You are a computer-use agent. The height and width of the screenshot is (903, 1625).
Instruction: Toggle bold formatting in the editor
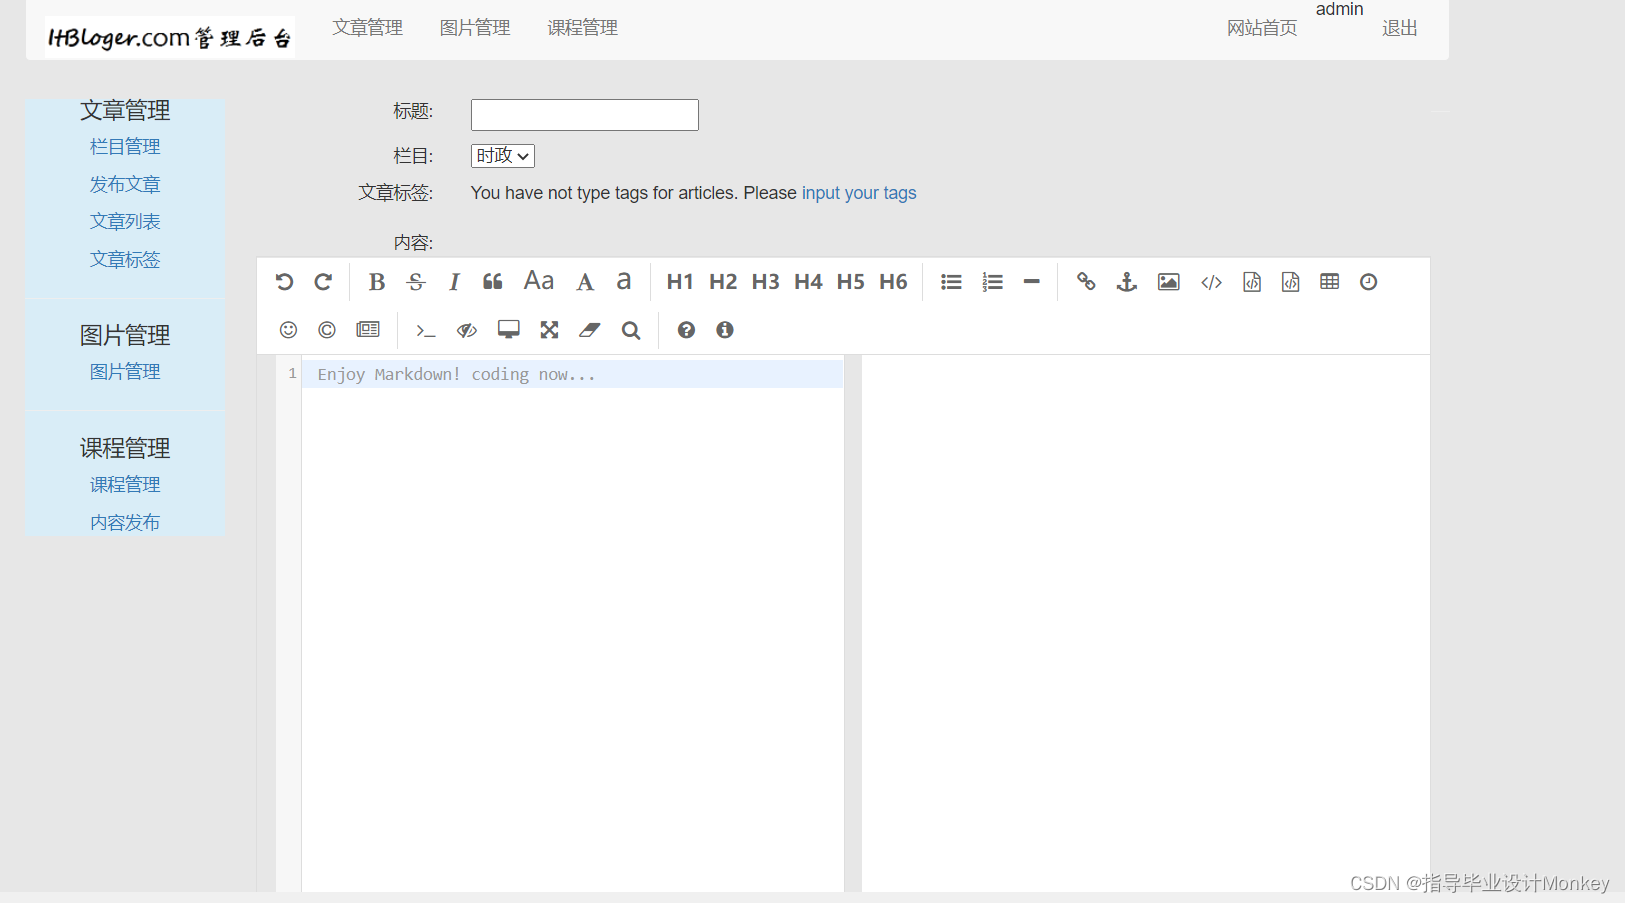click(377, 282)
